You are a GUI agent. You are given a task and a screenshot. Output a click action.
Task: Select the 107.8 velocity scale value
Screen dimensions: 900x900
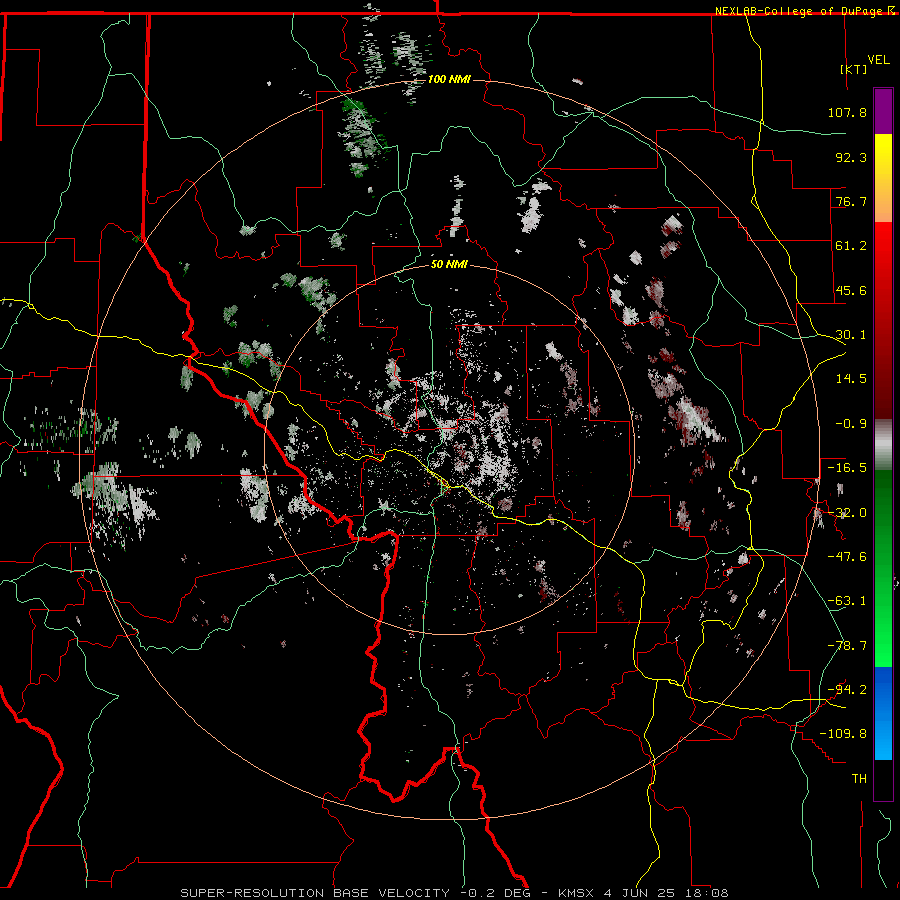pyautogui.click(x=847, y=112)
